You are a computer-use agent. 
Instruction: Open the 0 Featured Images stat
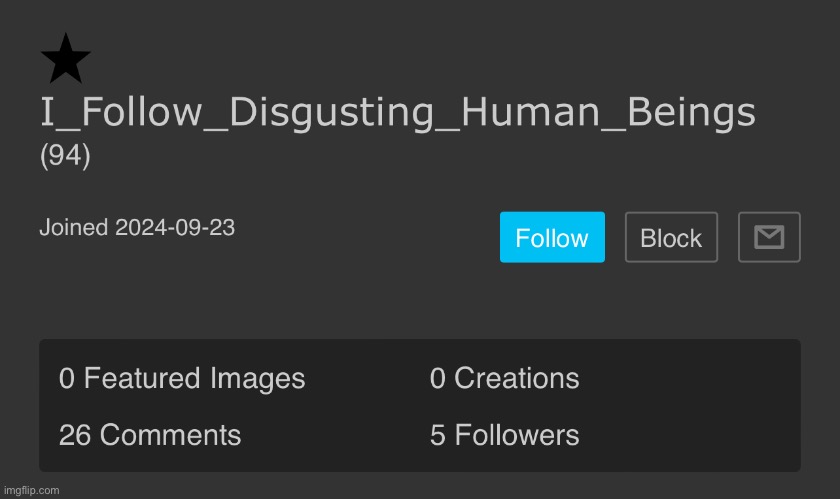click(x=182, y=378)
